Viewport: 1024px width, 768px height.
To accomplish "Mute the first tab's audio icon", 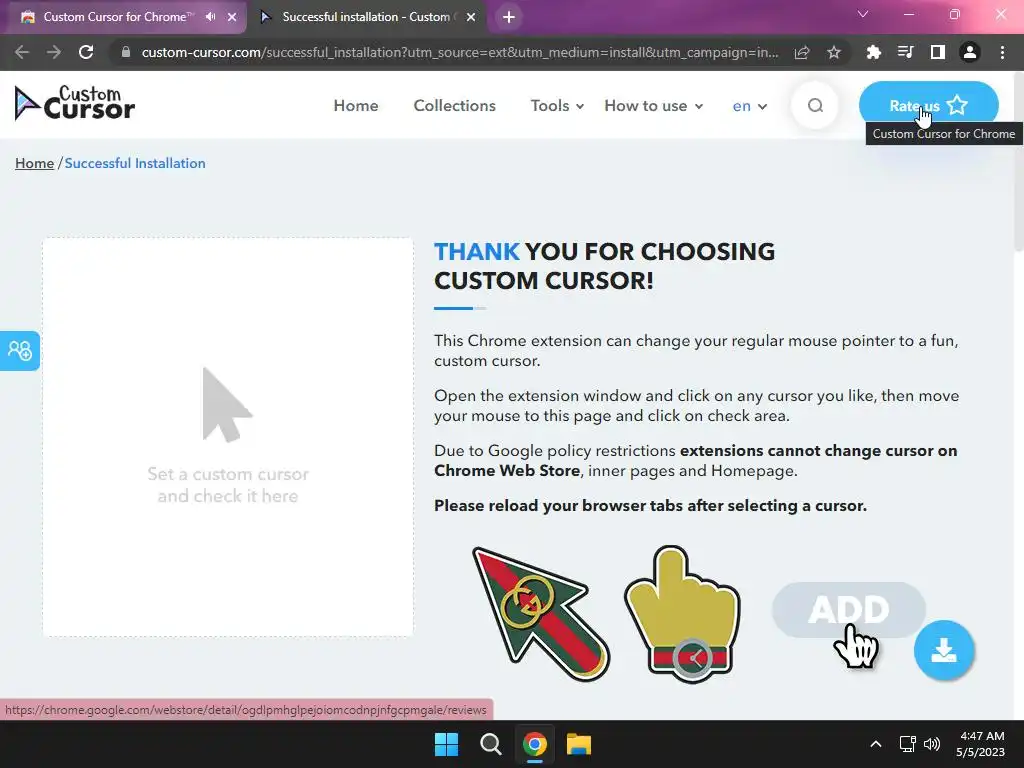I will [x=210, y=17].
